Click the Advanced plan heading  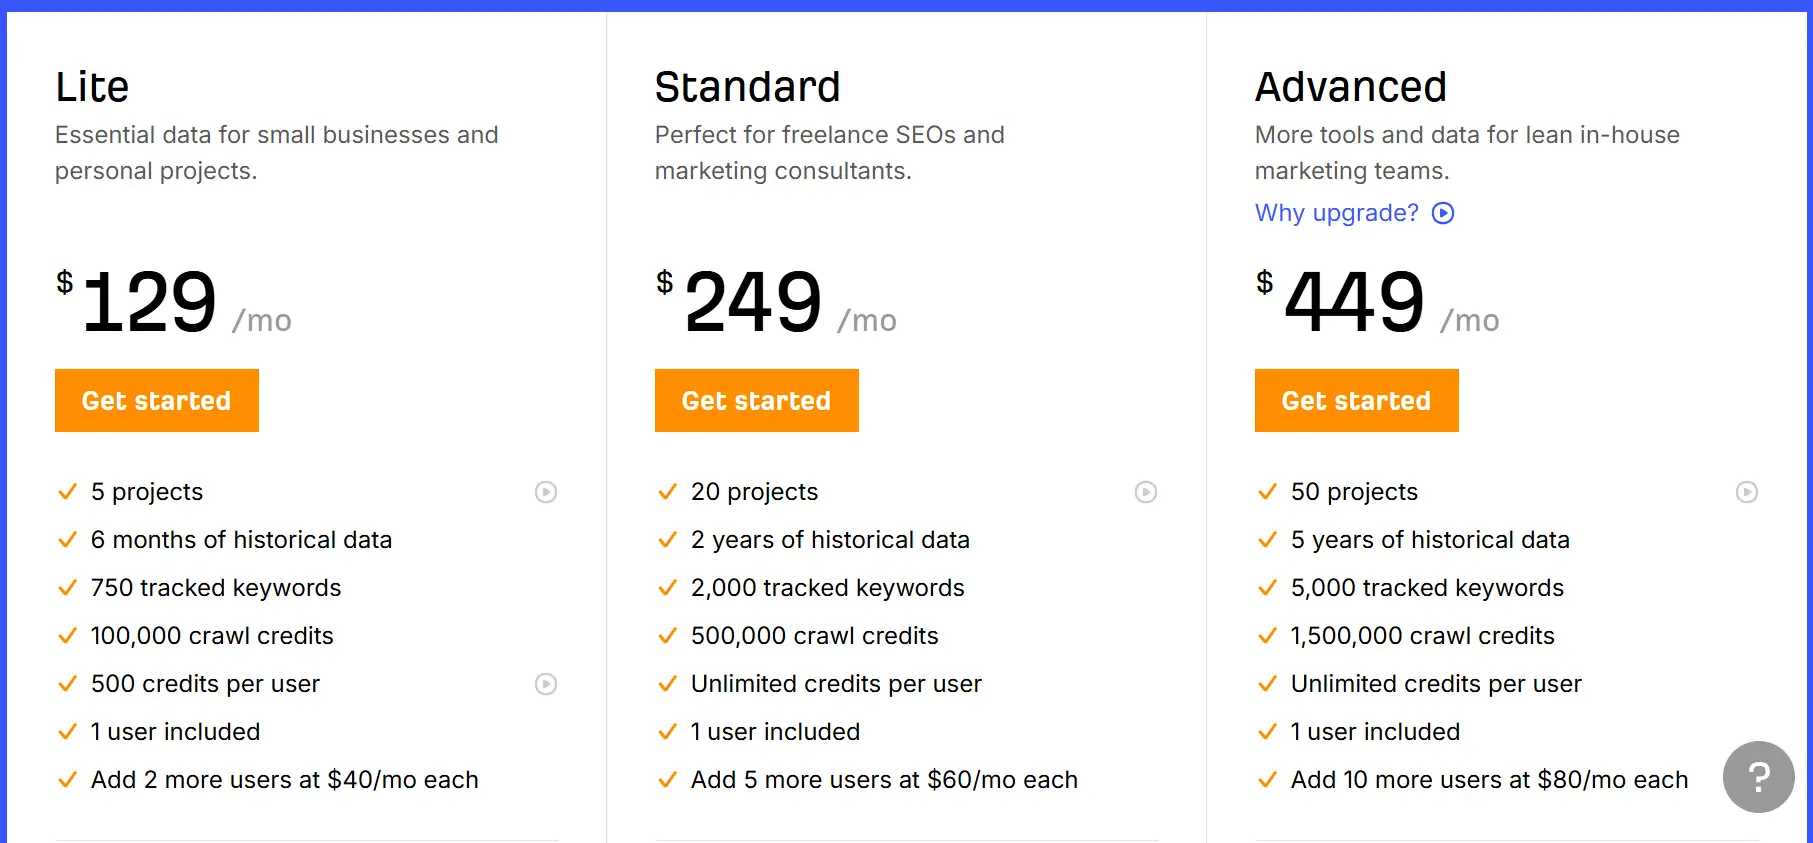(x=1350, y=87)
